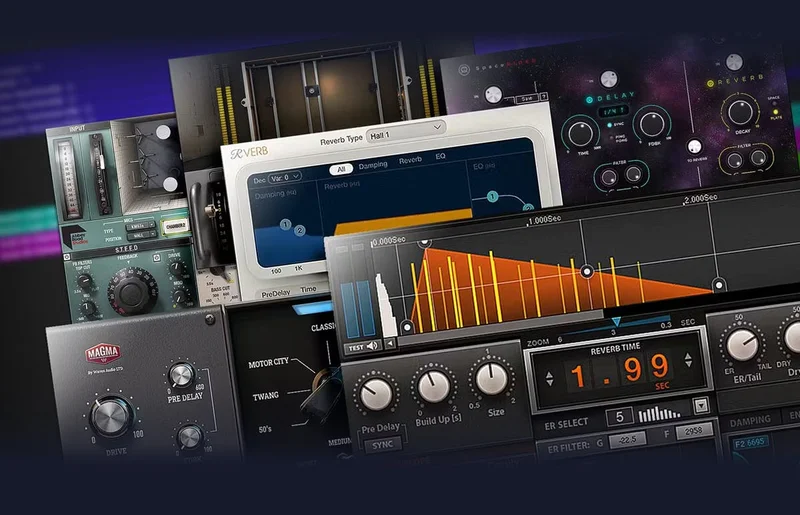Open the mics TYPE dropdown in Abbey Road Chambers

pos(140,226)
